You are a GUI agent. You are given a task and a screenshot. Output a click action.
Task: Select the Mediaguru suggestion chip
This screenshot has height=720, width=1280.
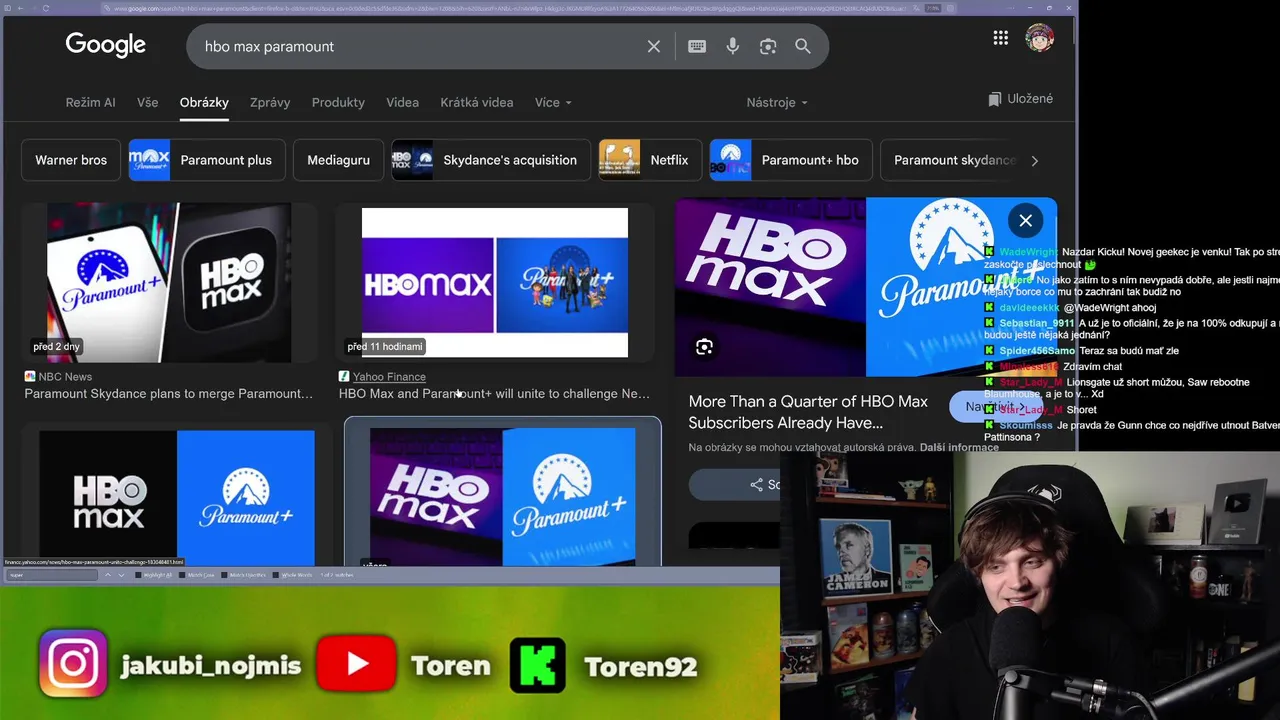coord(338,160)
